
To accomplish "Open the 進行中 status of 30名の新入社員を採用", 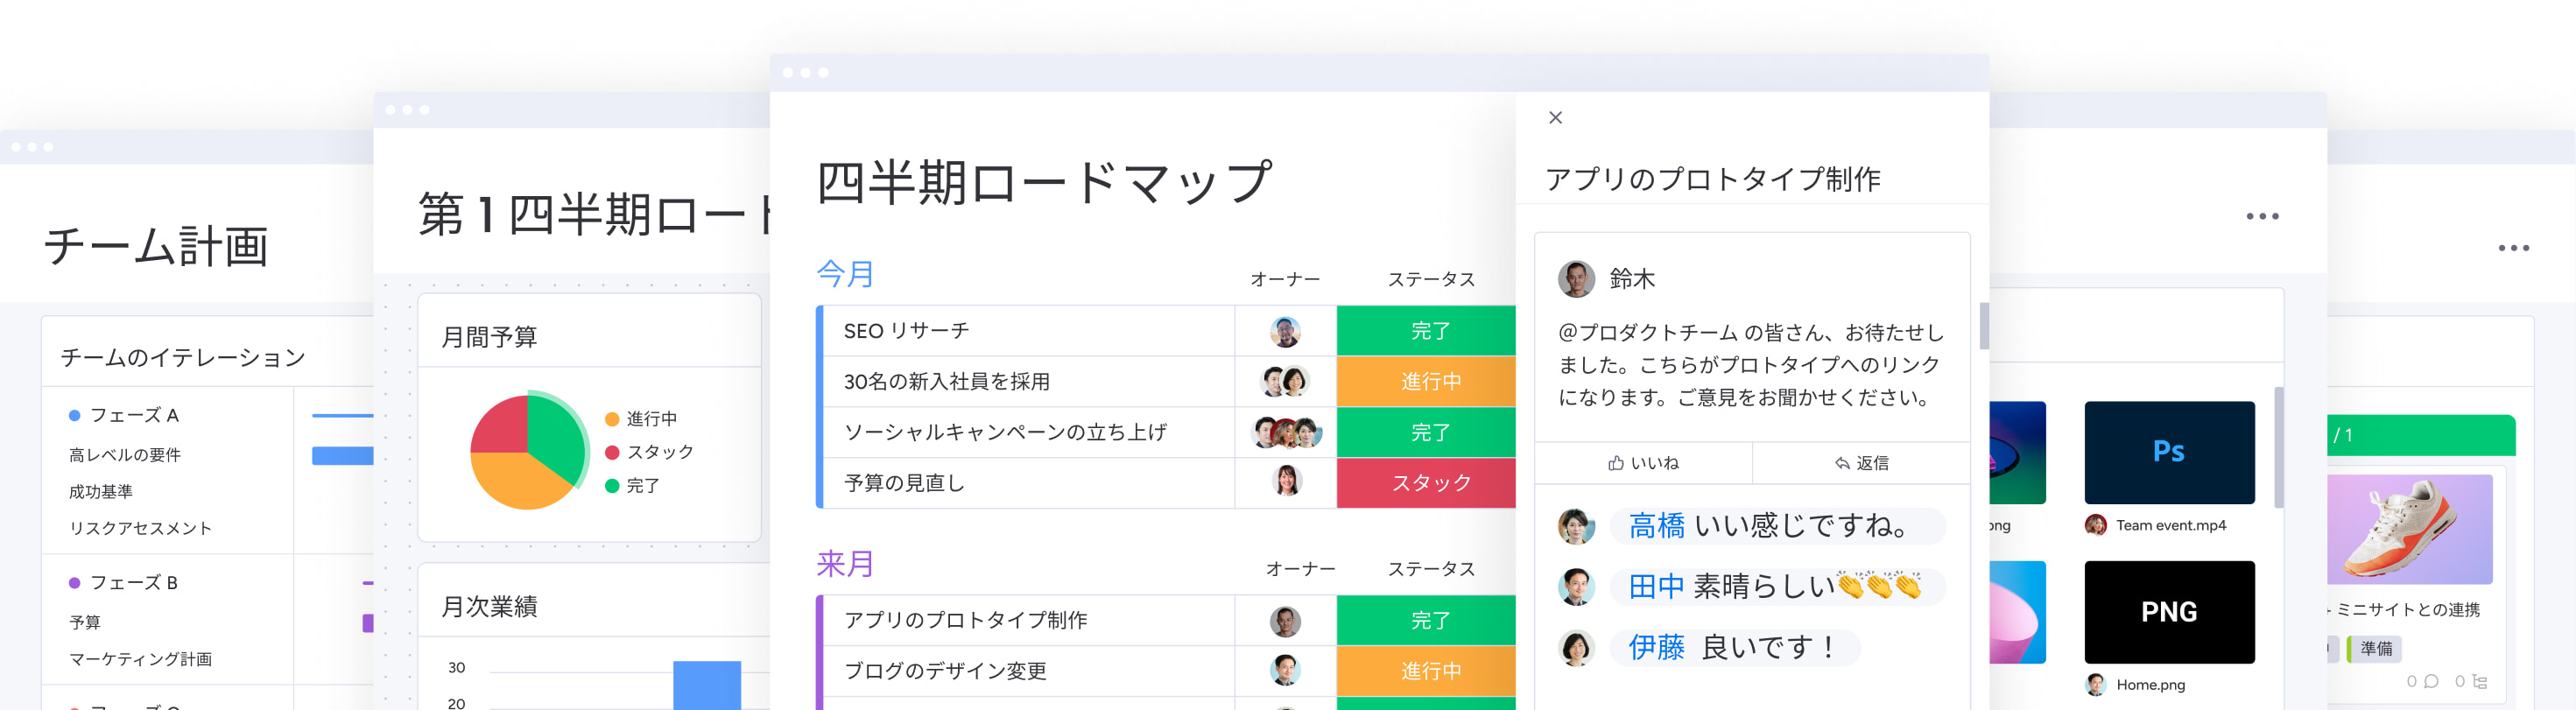I will 1426,381.
